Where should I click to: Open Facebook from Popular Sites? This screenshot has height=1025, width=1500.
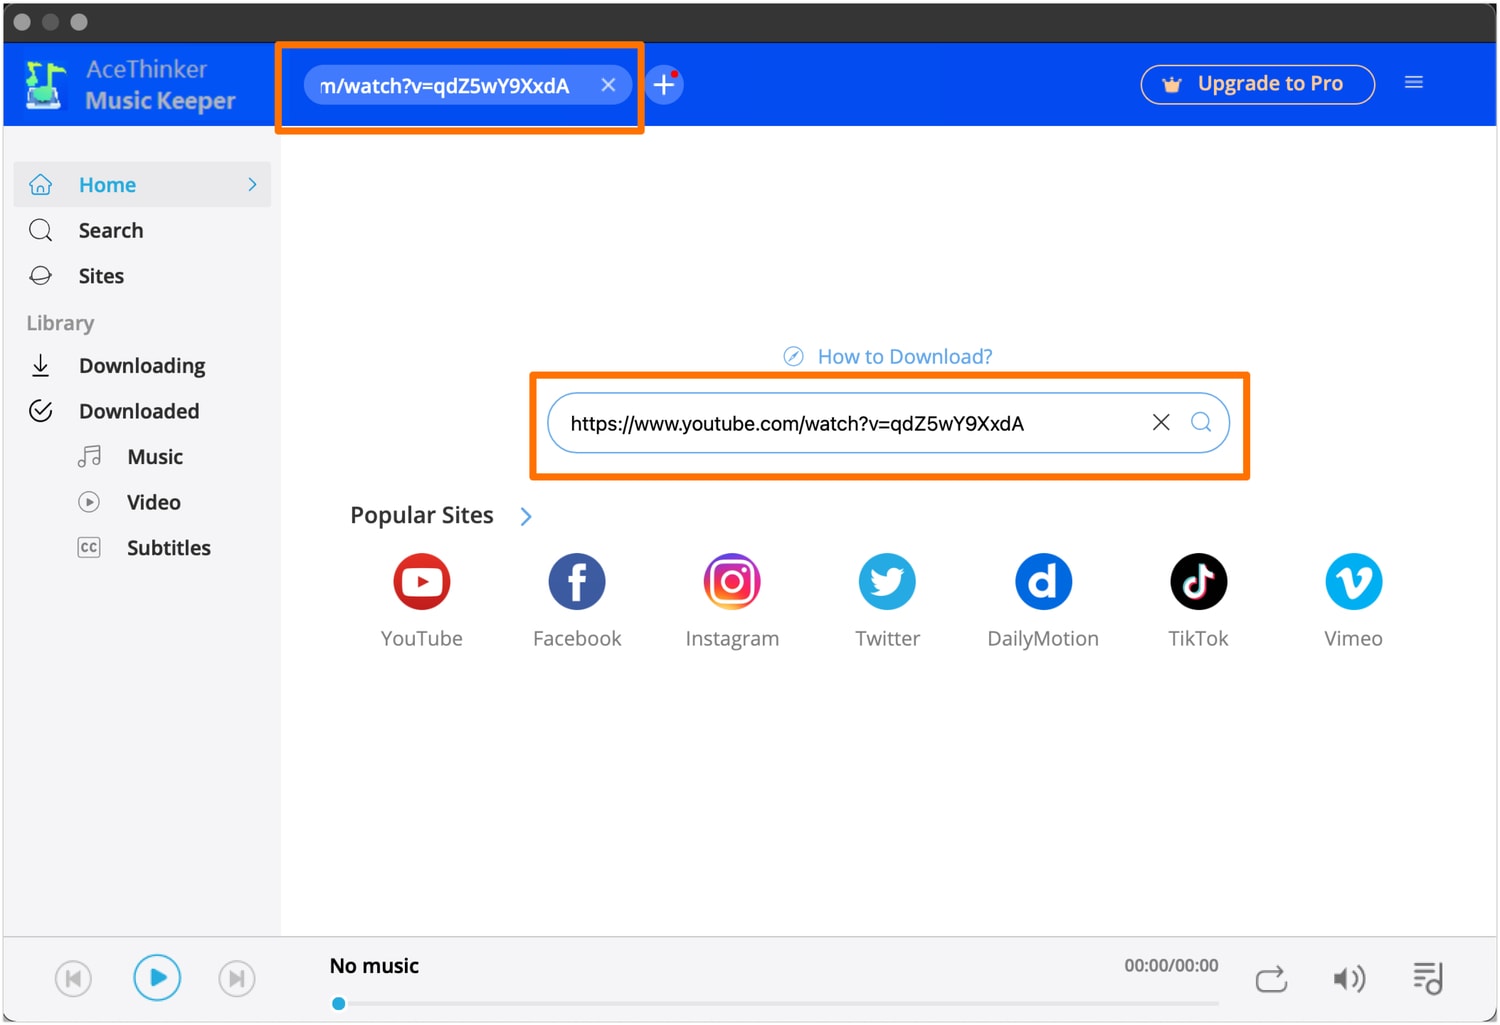tap(576, 581)
